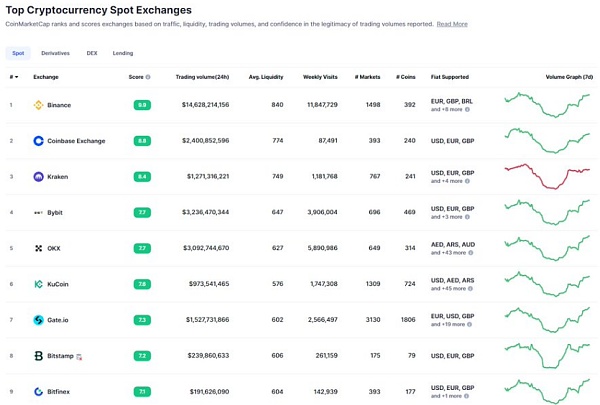Click the KuCoin logo icon

click(39, 284)
